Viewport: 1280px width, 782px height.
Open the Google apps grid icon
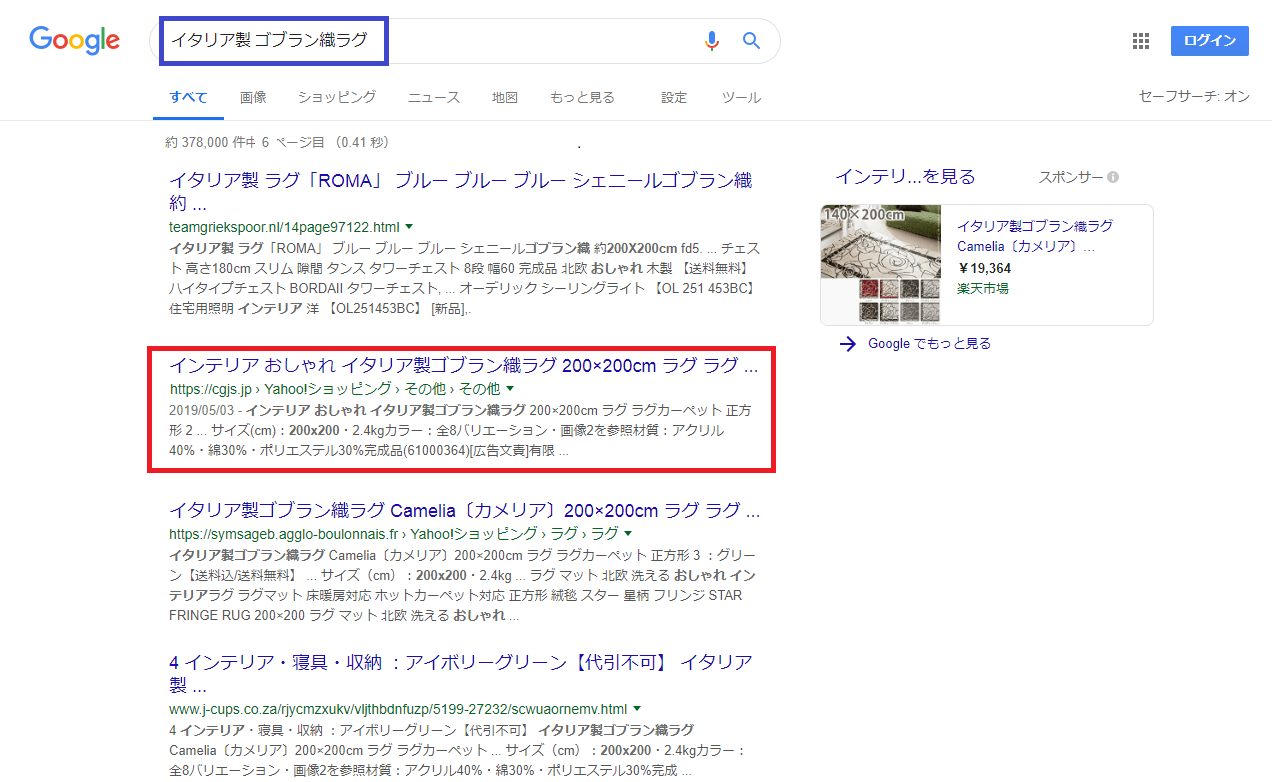(1140, 41)
